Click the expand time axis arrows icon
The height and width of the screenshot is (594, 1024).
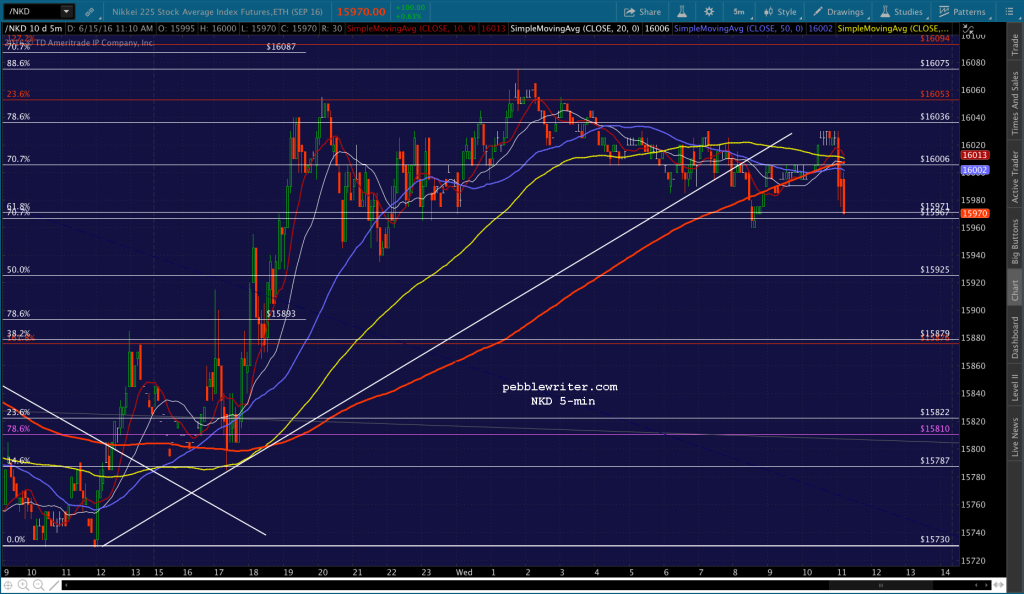[999, 586]
